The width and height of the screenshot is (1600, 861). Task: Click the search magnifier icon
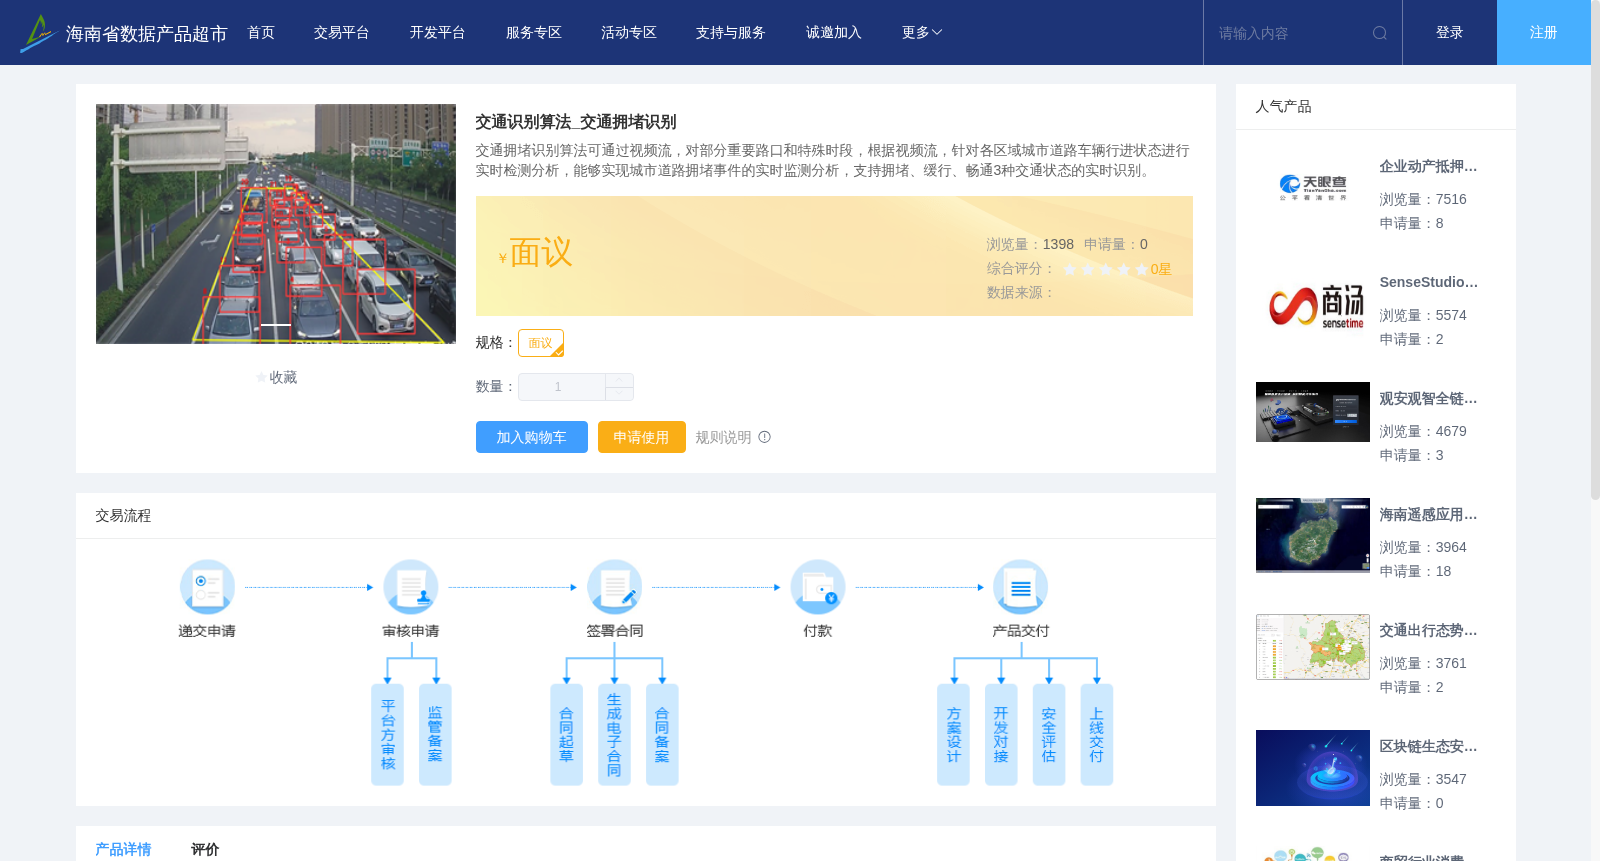point(1380,33)
